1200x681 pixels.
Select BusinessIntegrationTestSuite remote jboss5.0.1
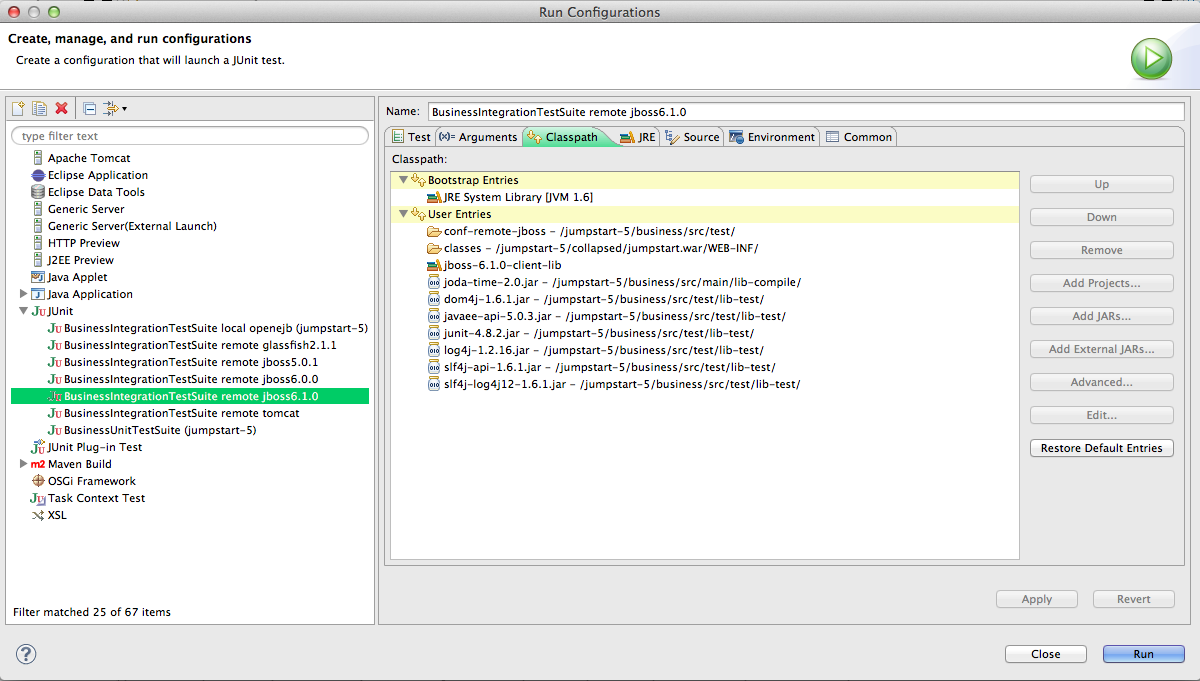pos(191,362)
